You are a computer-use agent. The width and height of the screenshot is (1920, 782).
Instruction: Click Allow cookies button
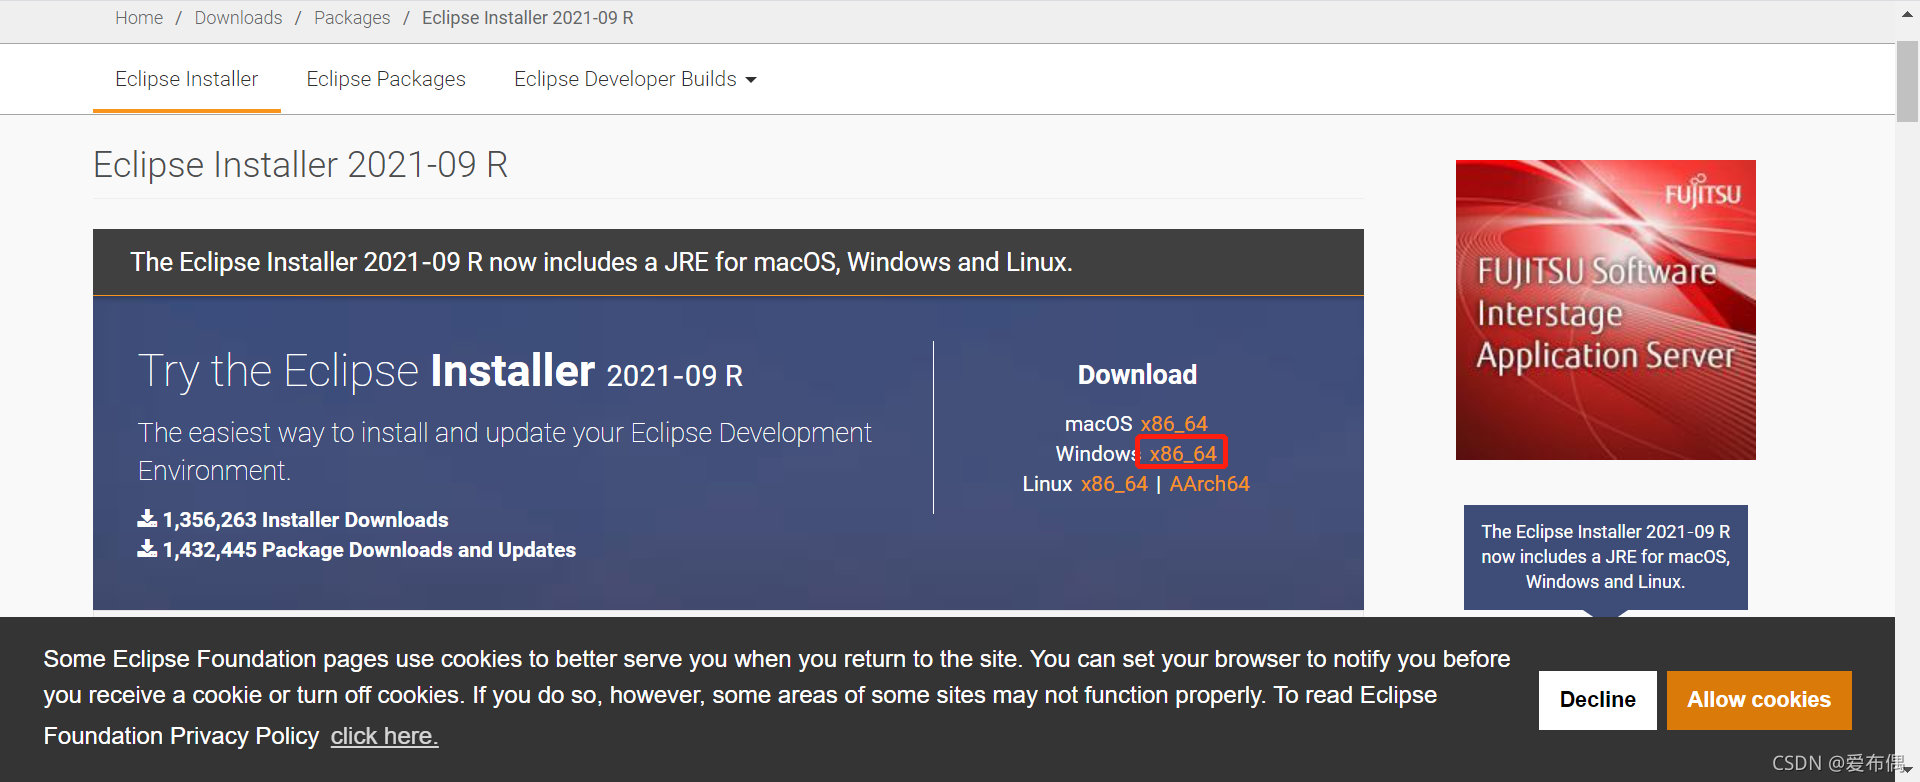[x=1759, y=700]
